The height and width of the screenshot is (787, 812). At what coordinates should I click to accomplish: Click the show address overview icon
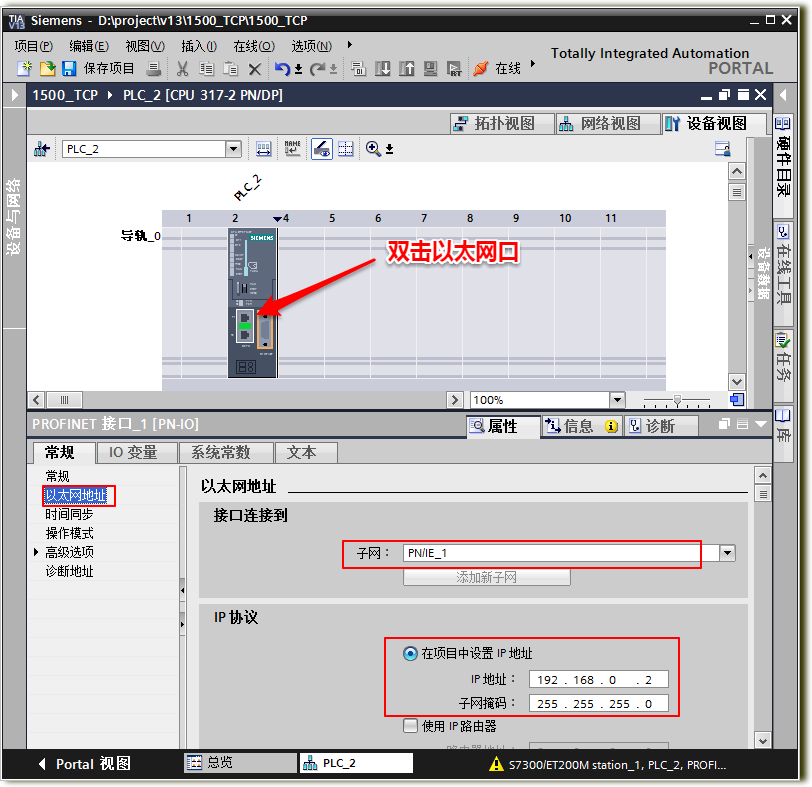pos(264,149)
